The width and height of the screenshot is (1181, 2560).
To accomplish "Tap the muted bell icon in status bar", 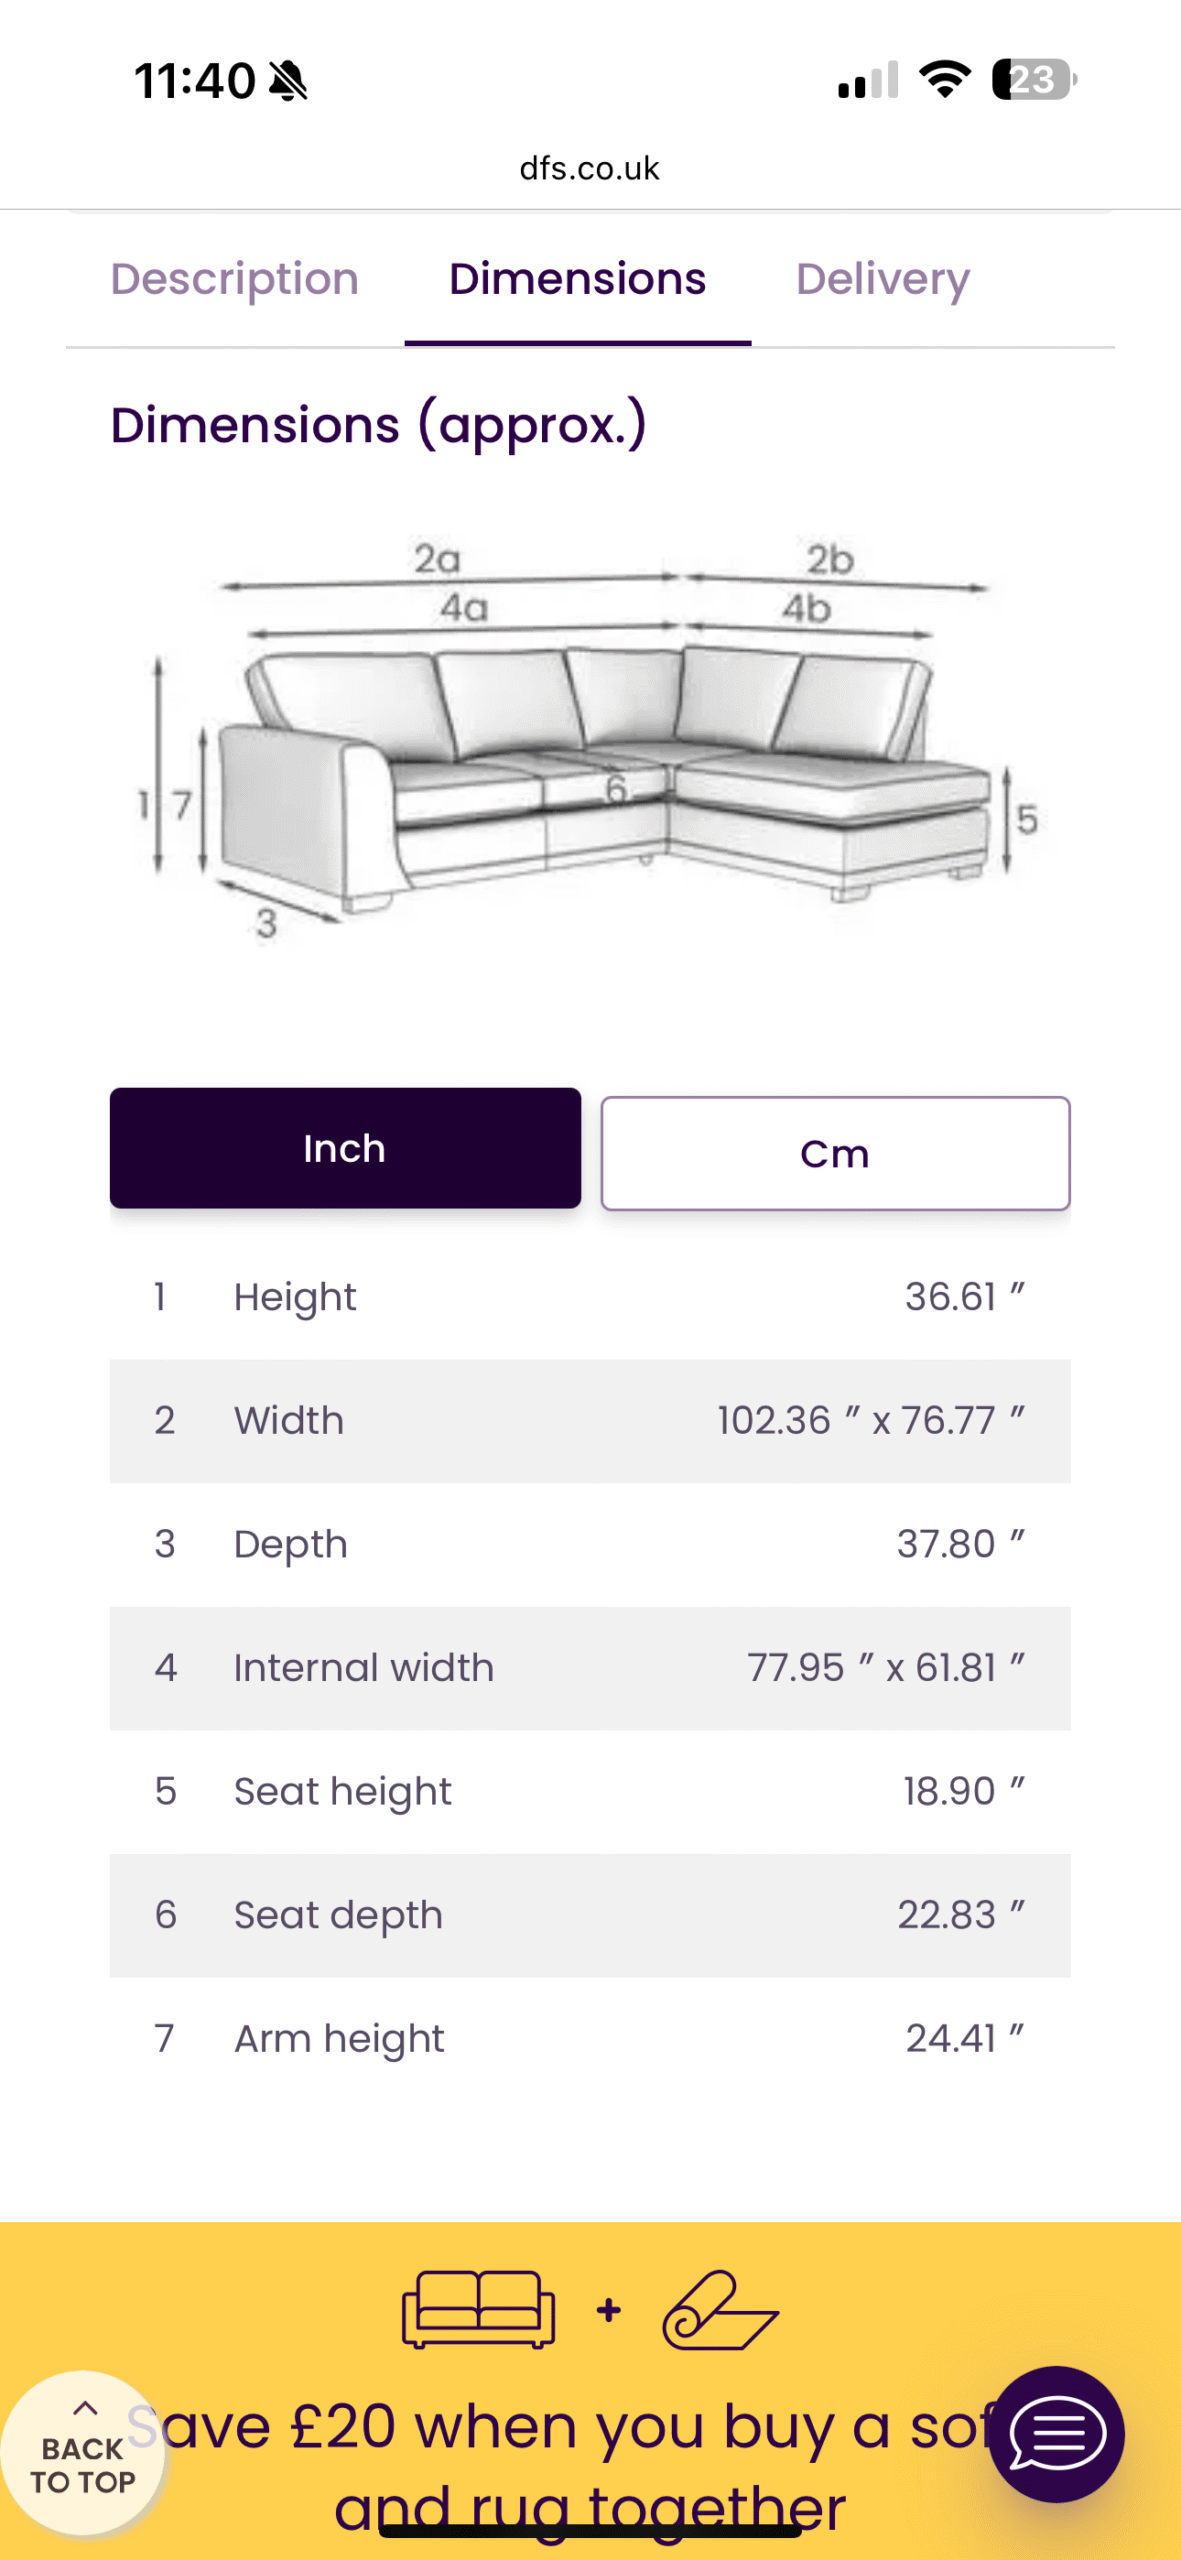I will point(289,80).
